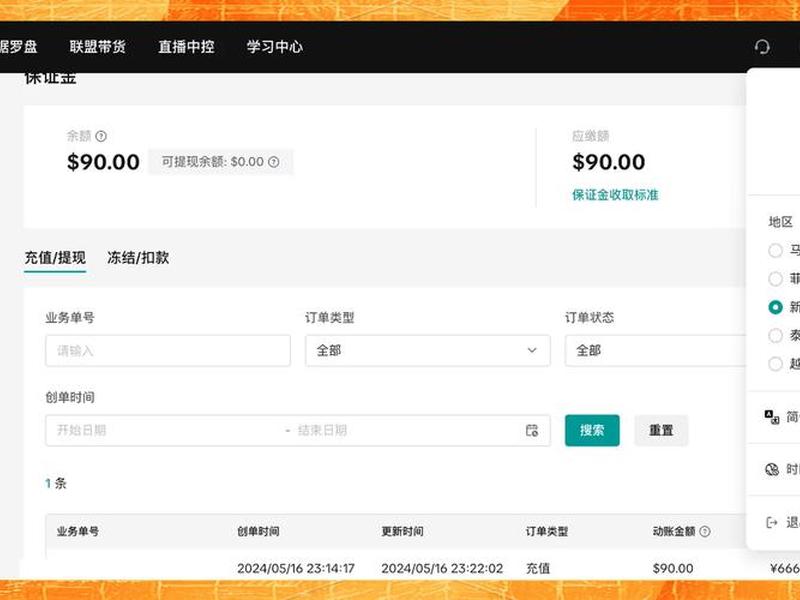Expand the 订单类型 dropdown
The height and width of the screenshot is (600, 800).
(x=428, y=351)
